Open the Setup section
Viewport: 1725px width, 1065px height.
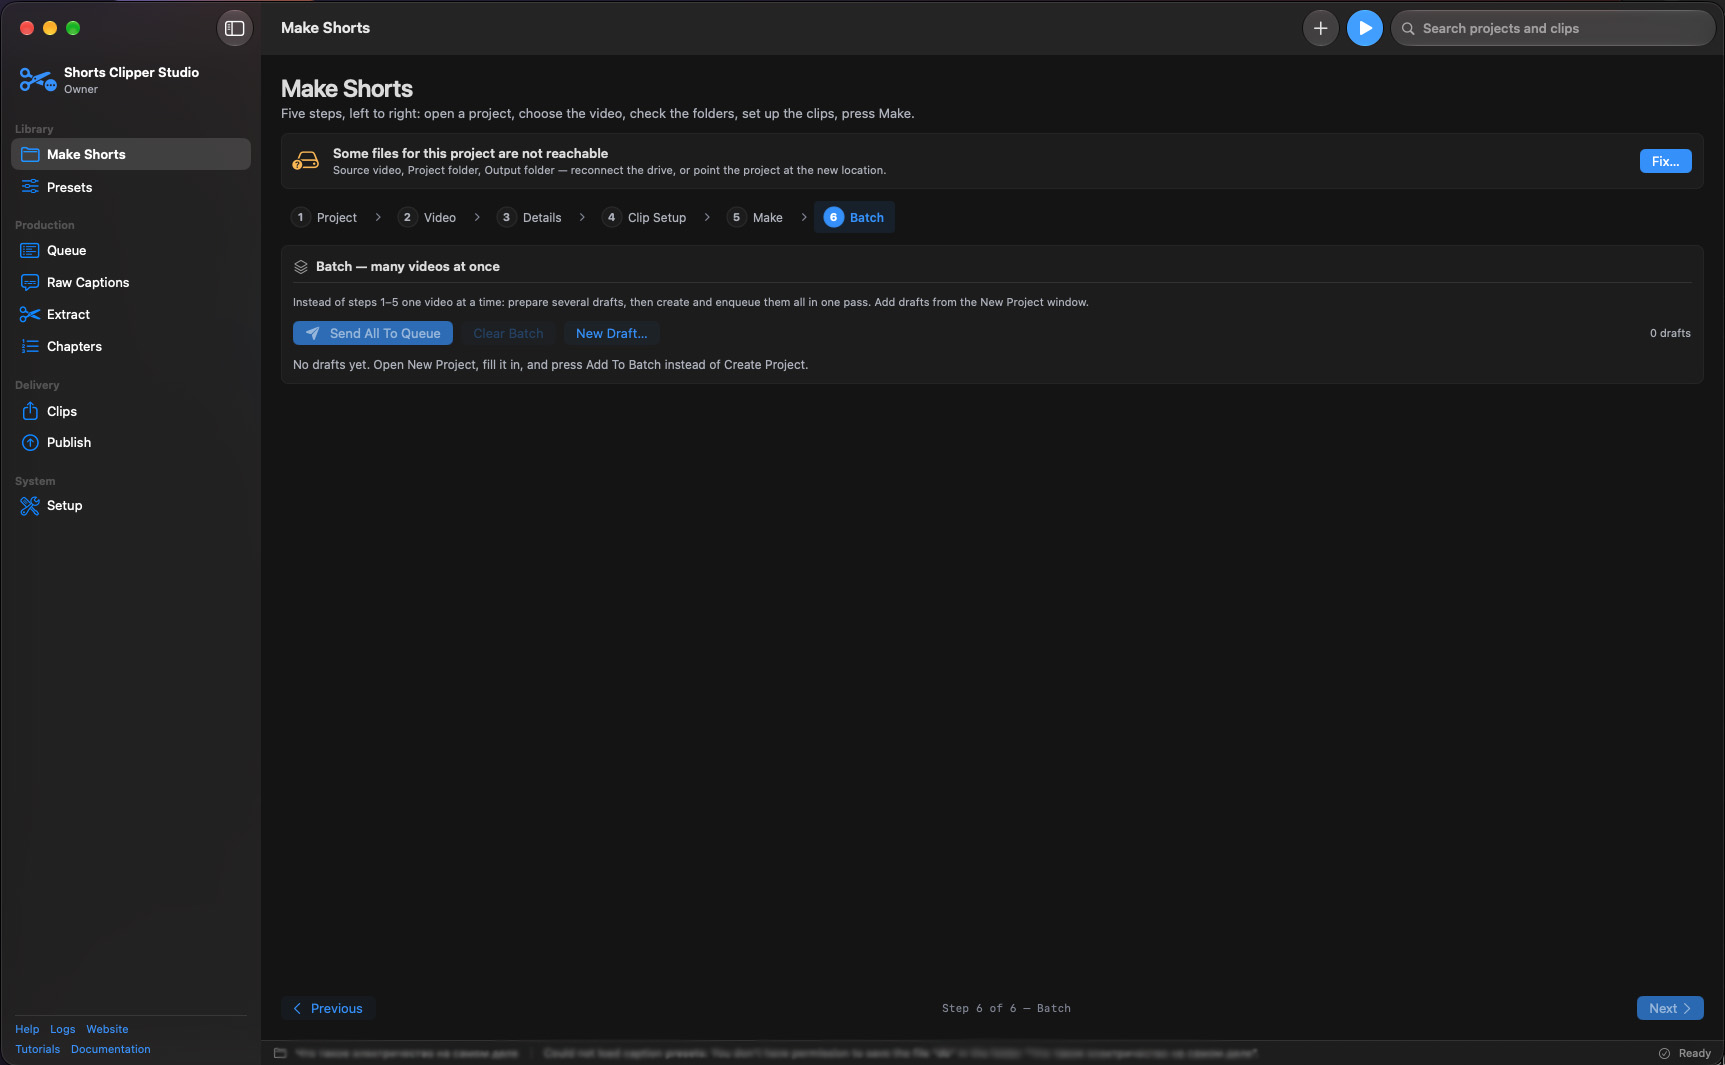(x=131, y=505)
